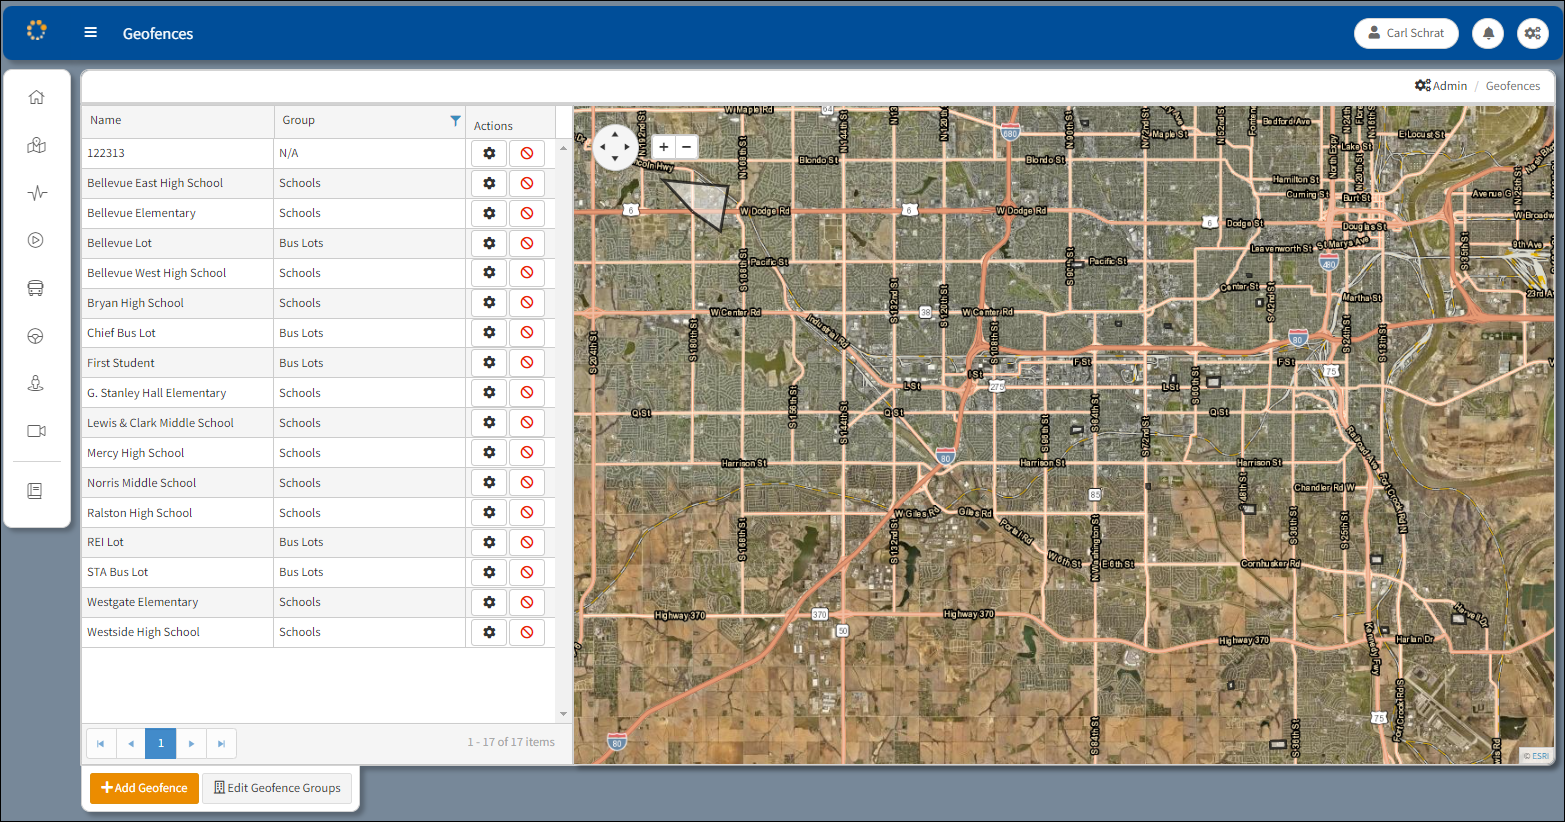Open the bus vehicles sidebar icon
The height and width of the screenshot is (822, 1565).
point(36,288)
